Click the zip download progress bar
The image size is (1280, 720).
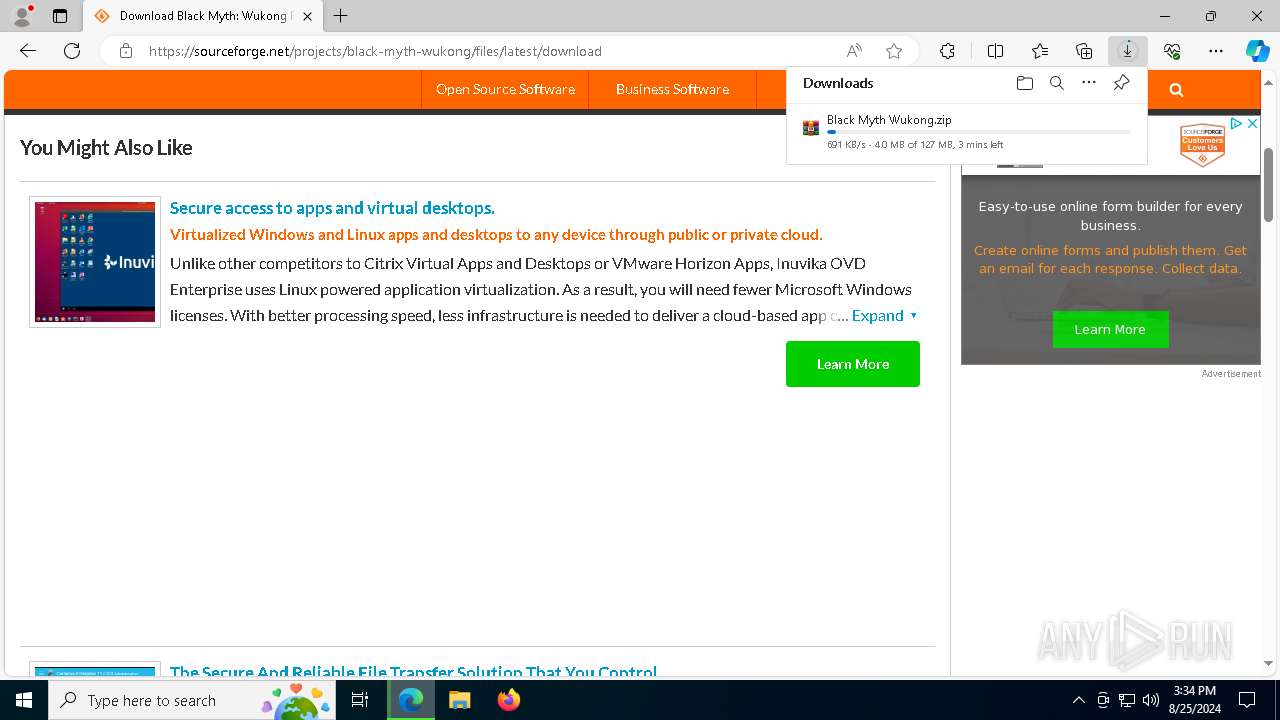(978, 132)
